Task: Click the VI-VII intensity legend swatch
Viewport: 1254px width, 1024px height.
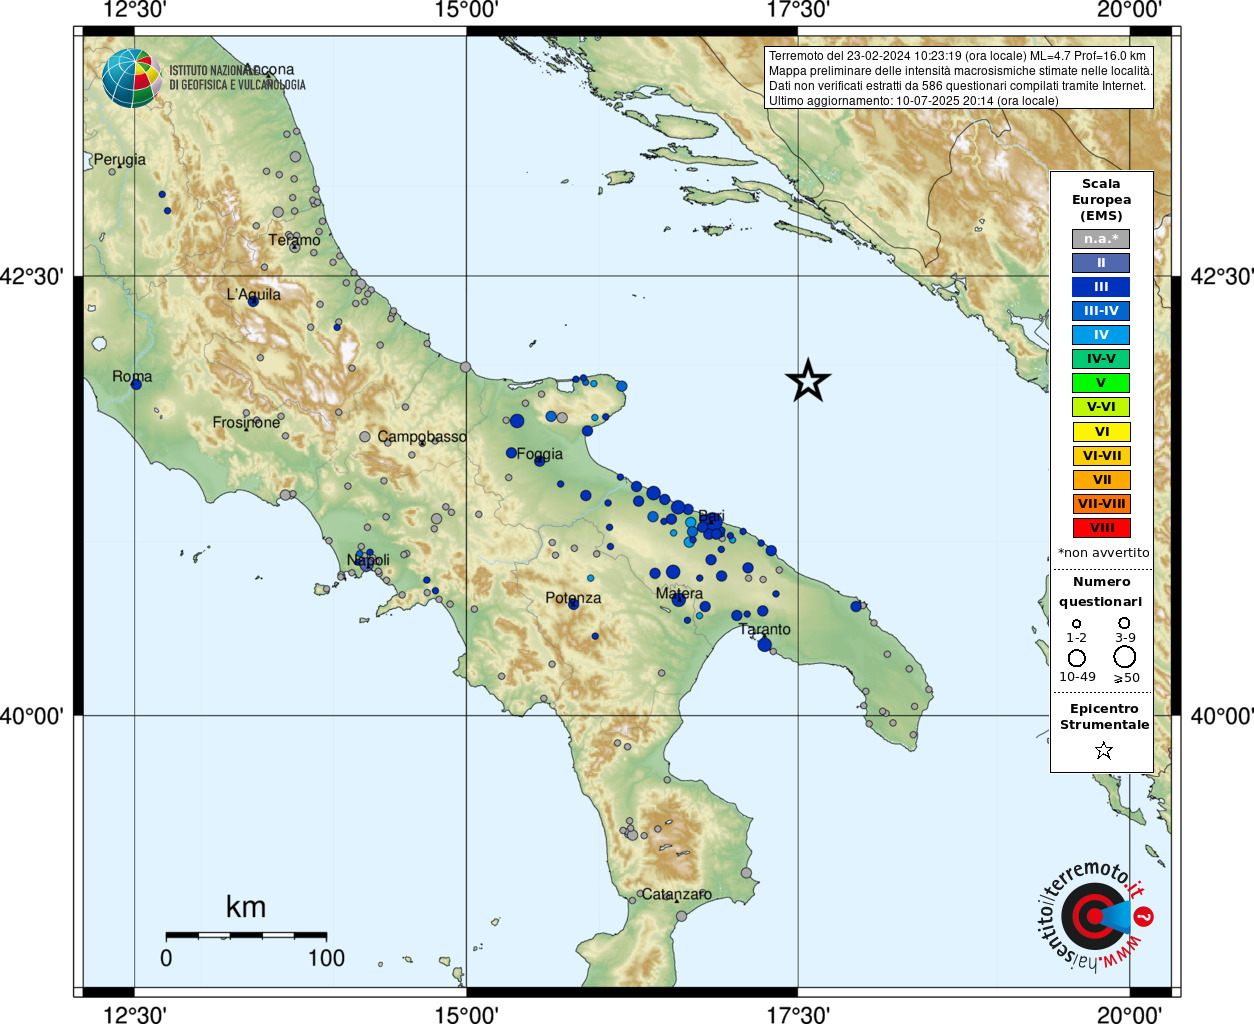Action: [1101, 456]
